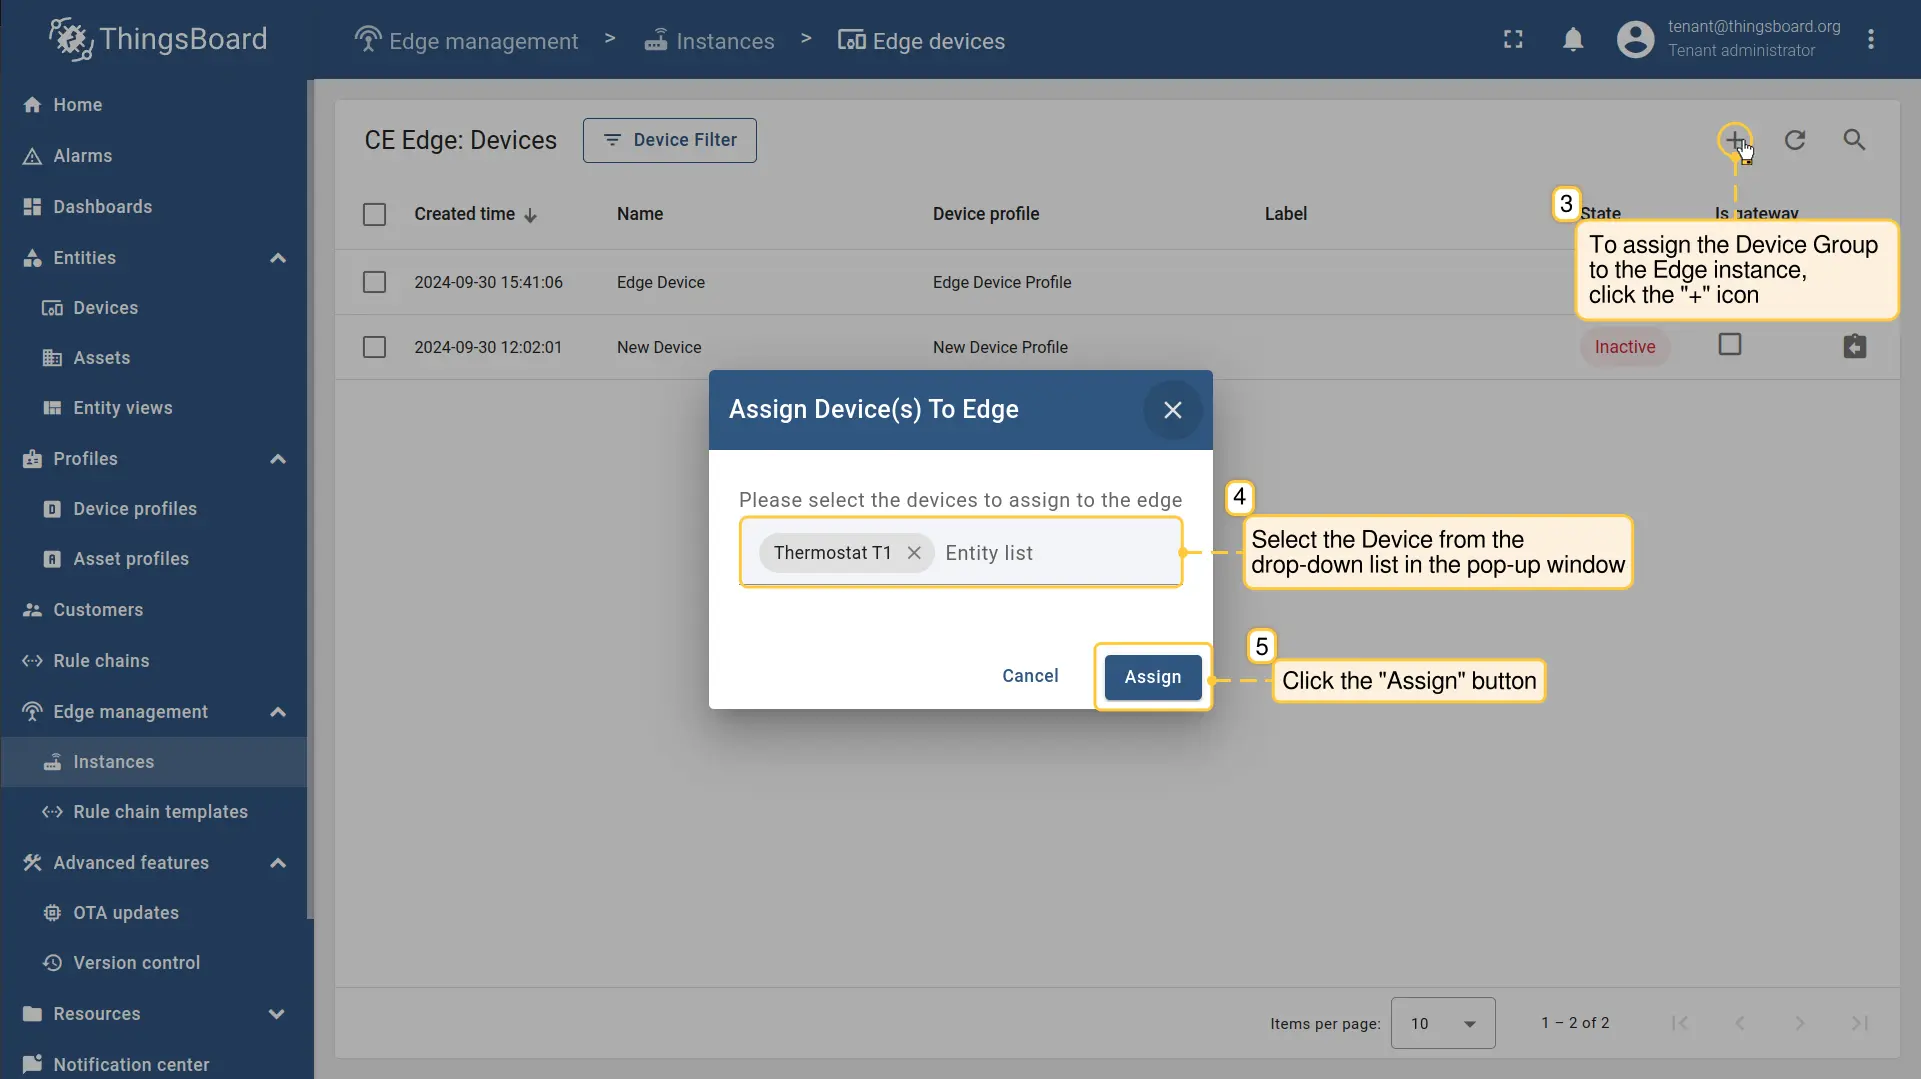
Task: Refresh the devices table
Action: (1795, 140)
